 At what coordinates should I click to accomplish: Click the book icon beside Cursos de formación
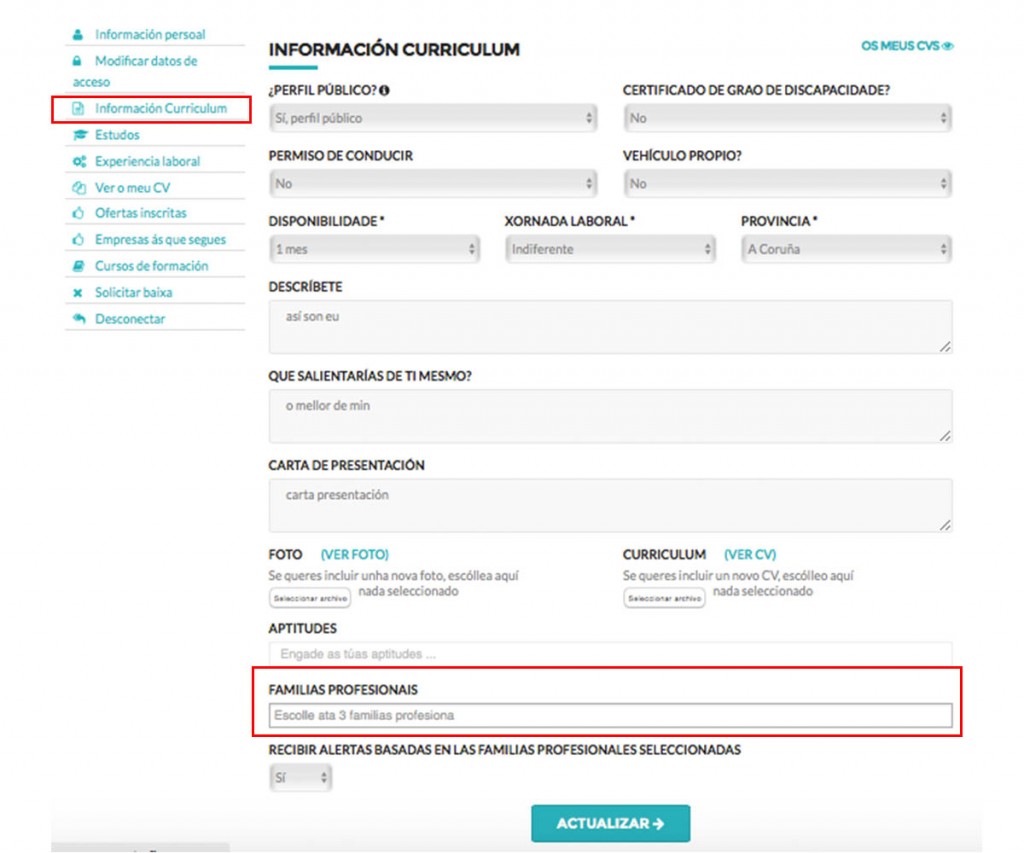[x=78, y=266]
